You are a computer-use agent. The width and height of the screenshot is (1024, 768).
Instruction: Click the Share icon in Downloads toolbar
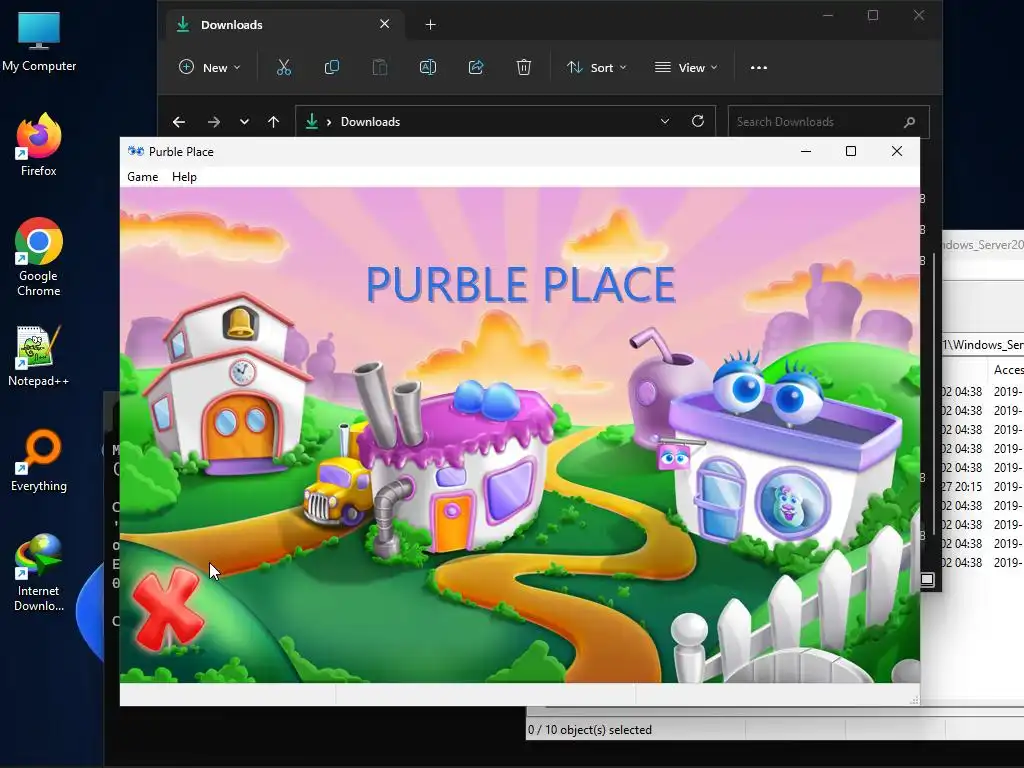[476, 67]
